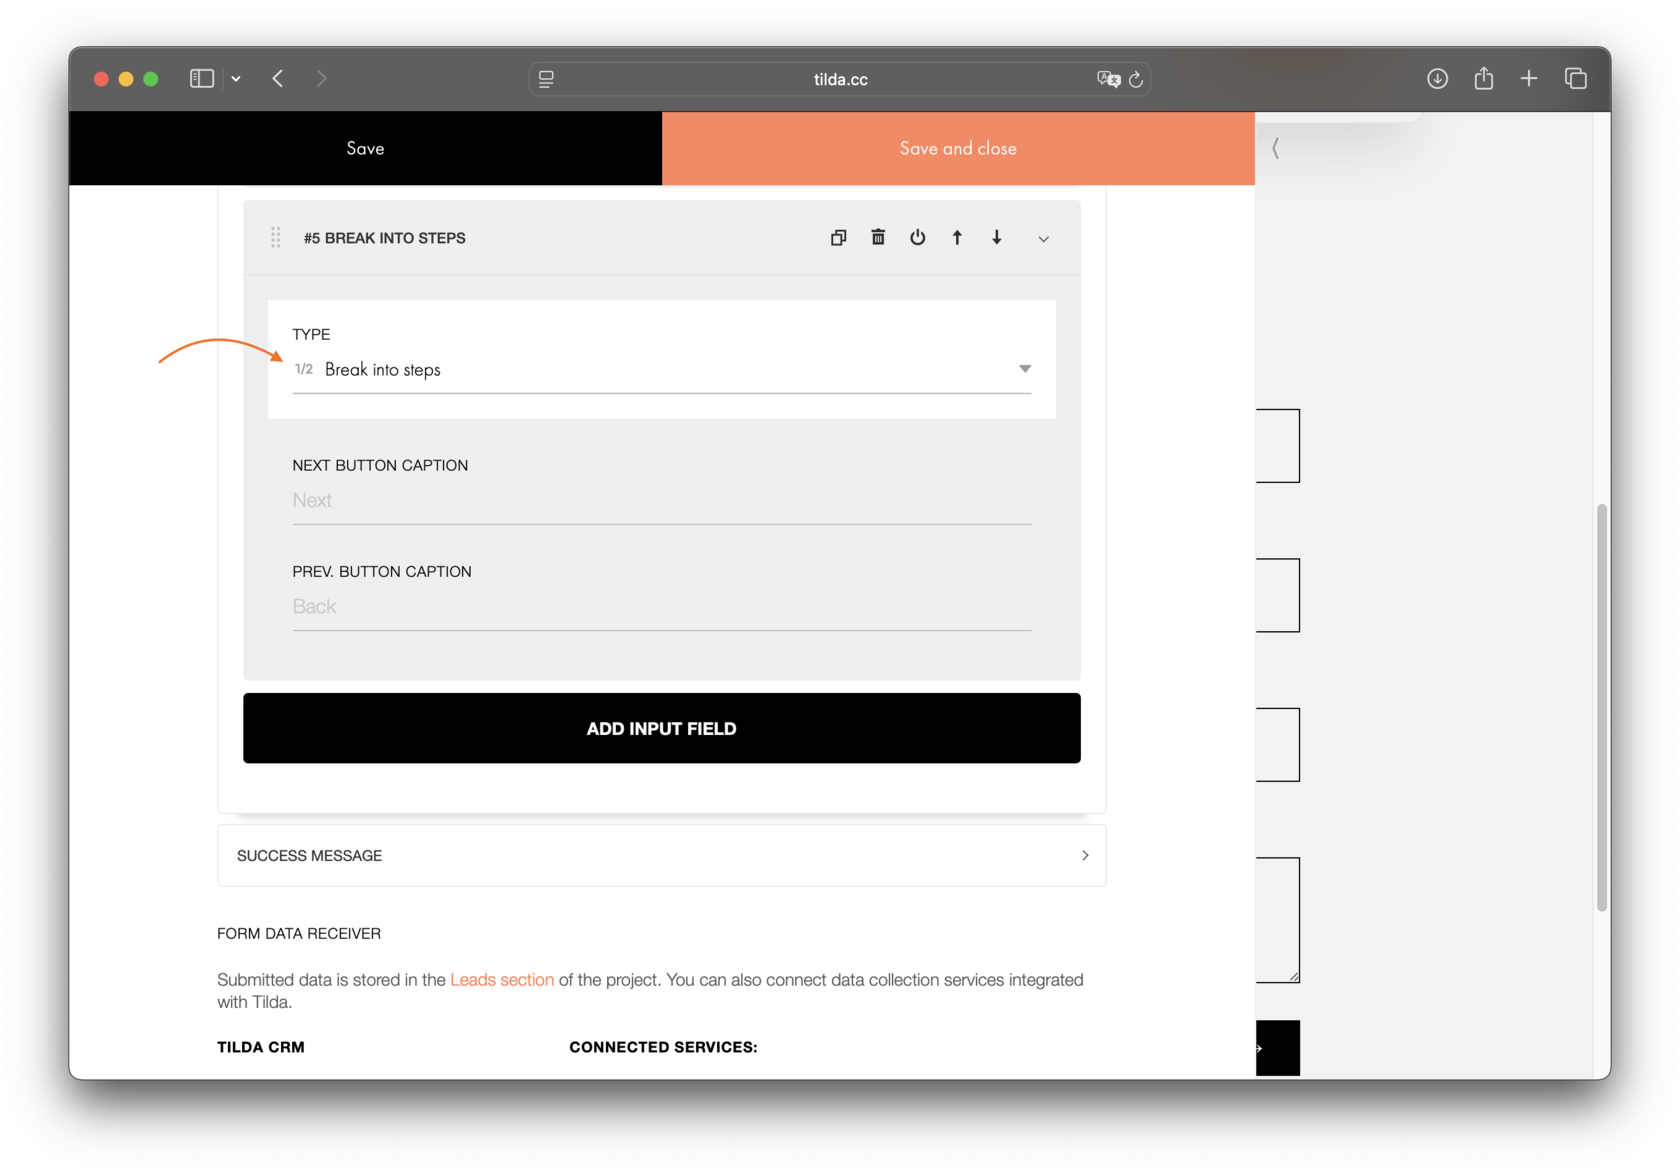Toggle the power switch on field #5
The image size is (1680, 1171).
tap(917, 237)
